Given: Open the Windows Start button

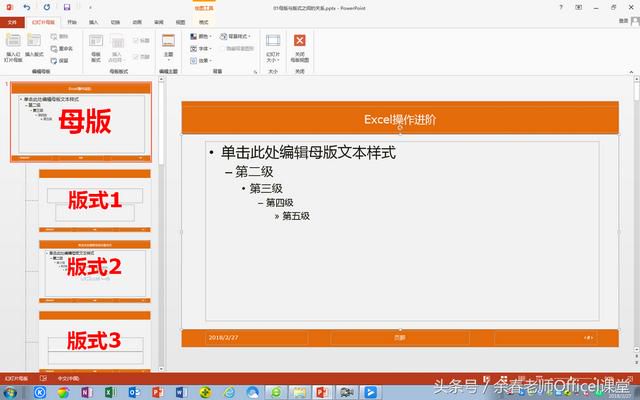Looking at the screenshot, I should tap(10, 393).
